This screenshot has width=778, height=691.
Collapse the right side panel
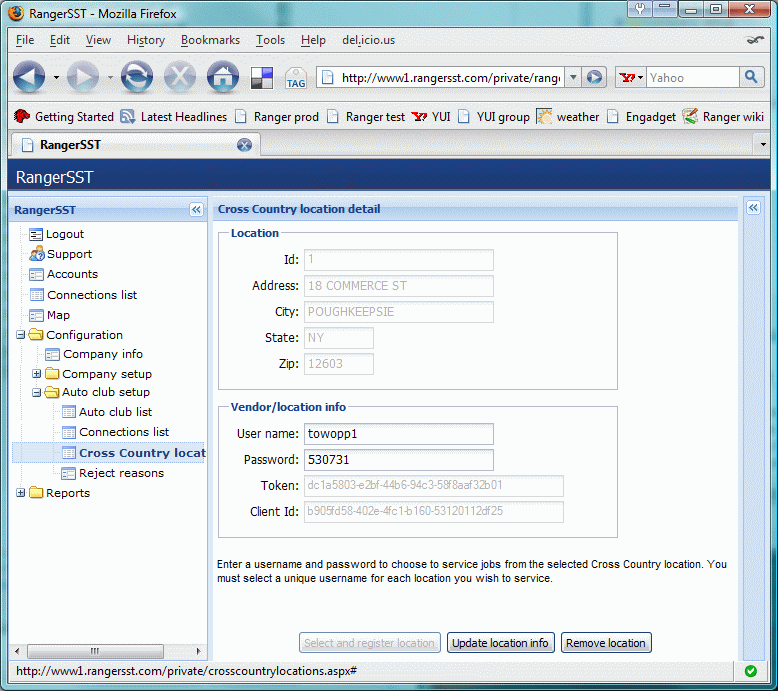[x=754, y=207]
